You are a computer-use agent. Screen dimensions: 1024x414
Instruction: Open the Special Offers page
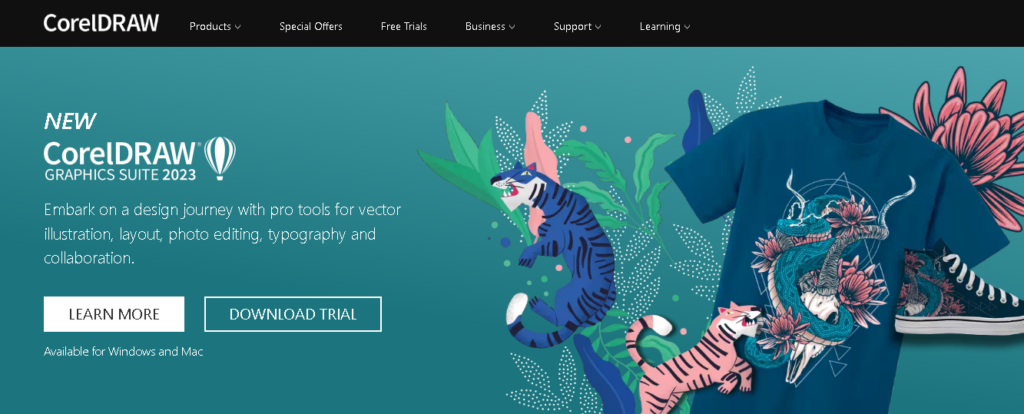tap(311, 27)
